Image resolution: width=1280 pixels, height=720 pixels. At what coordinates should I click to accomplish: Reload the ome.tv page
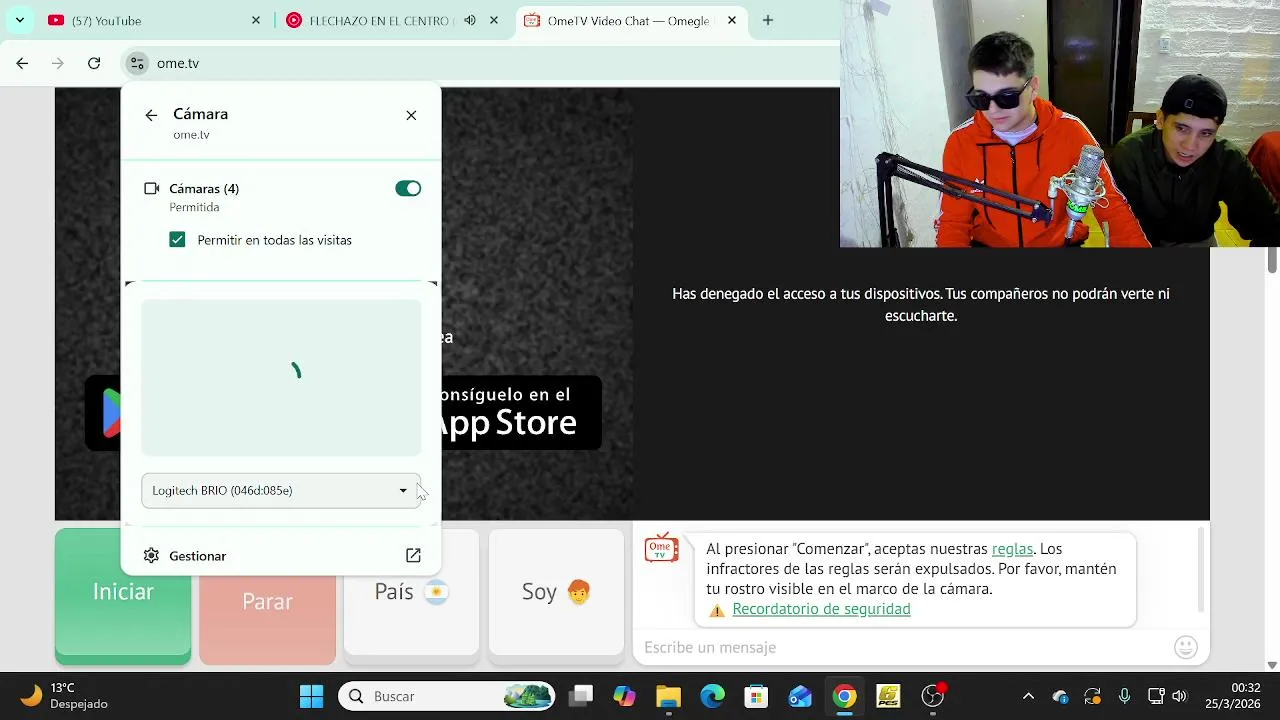94,63
